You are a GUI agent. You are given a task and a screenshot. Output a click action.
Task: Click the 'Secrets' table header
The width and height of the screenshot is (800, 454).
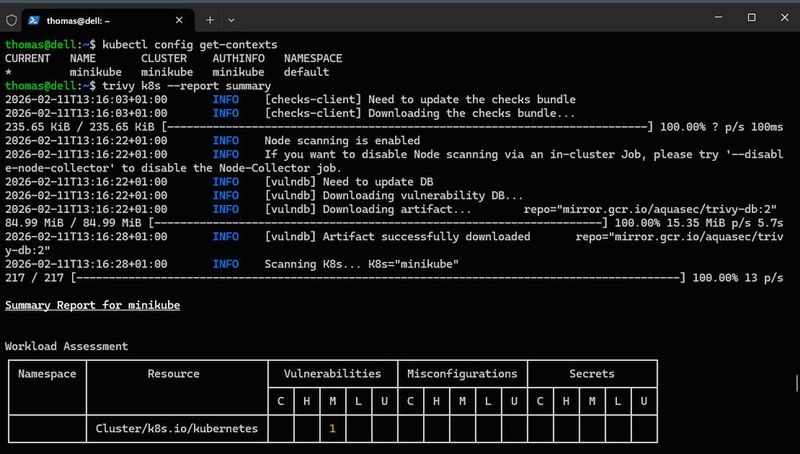pyautogui.click(x=592, y=373)
